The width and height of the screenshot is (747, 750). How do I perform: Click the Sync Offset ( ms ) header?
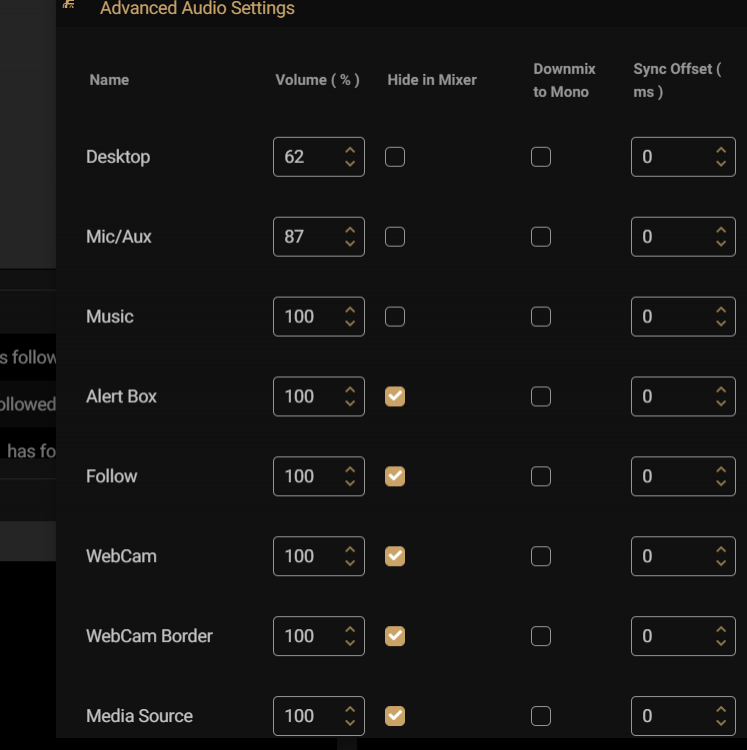[x=677, y=80]
